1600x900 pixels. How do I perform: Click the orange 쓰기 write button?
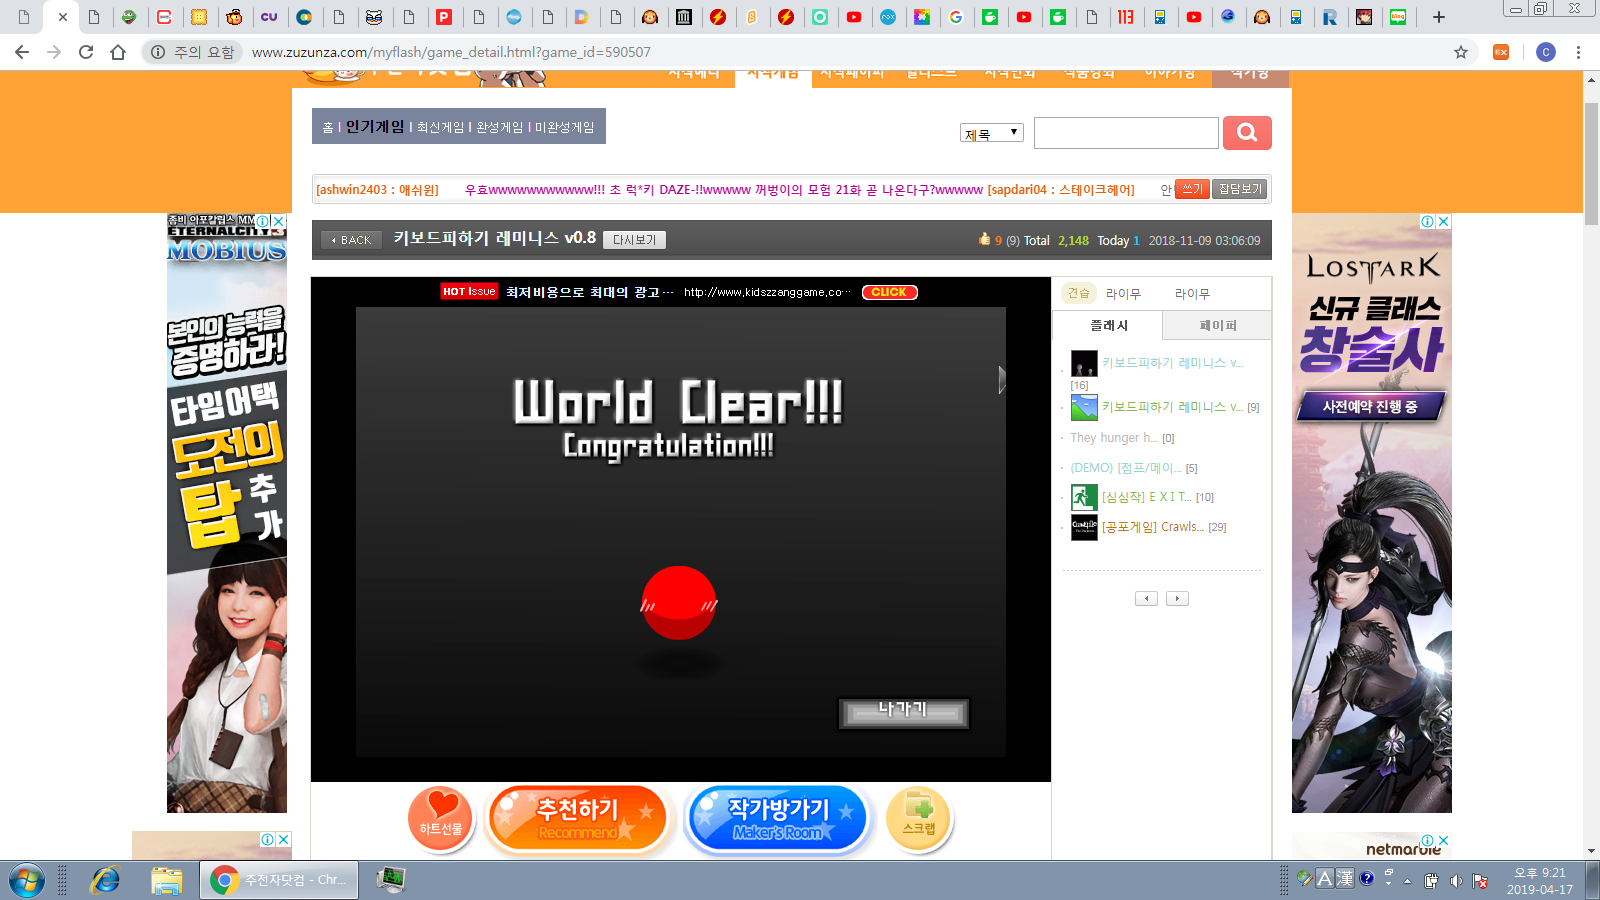[x=1192, y=189]
